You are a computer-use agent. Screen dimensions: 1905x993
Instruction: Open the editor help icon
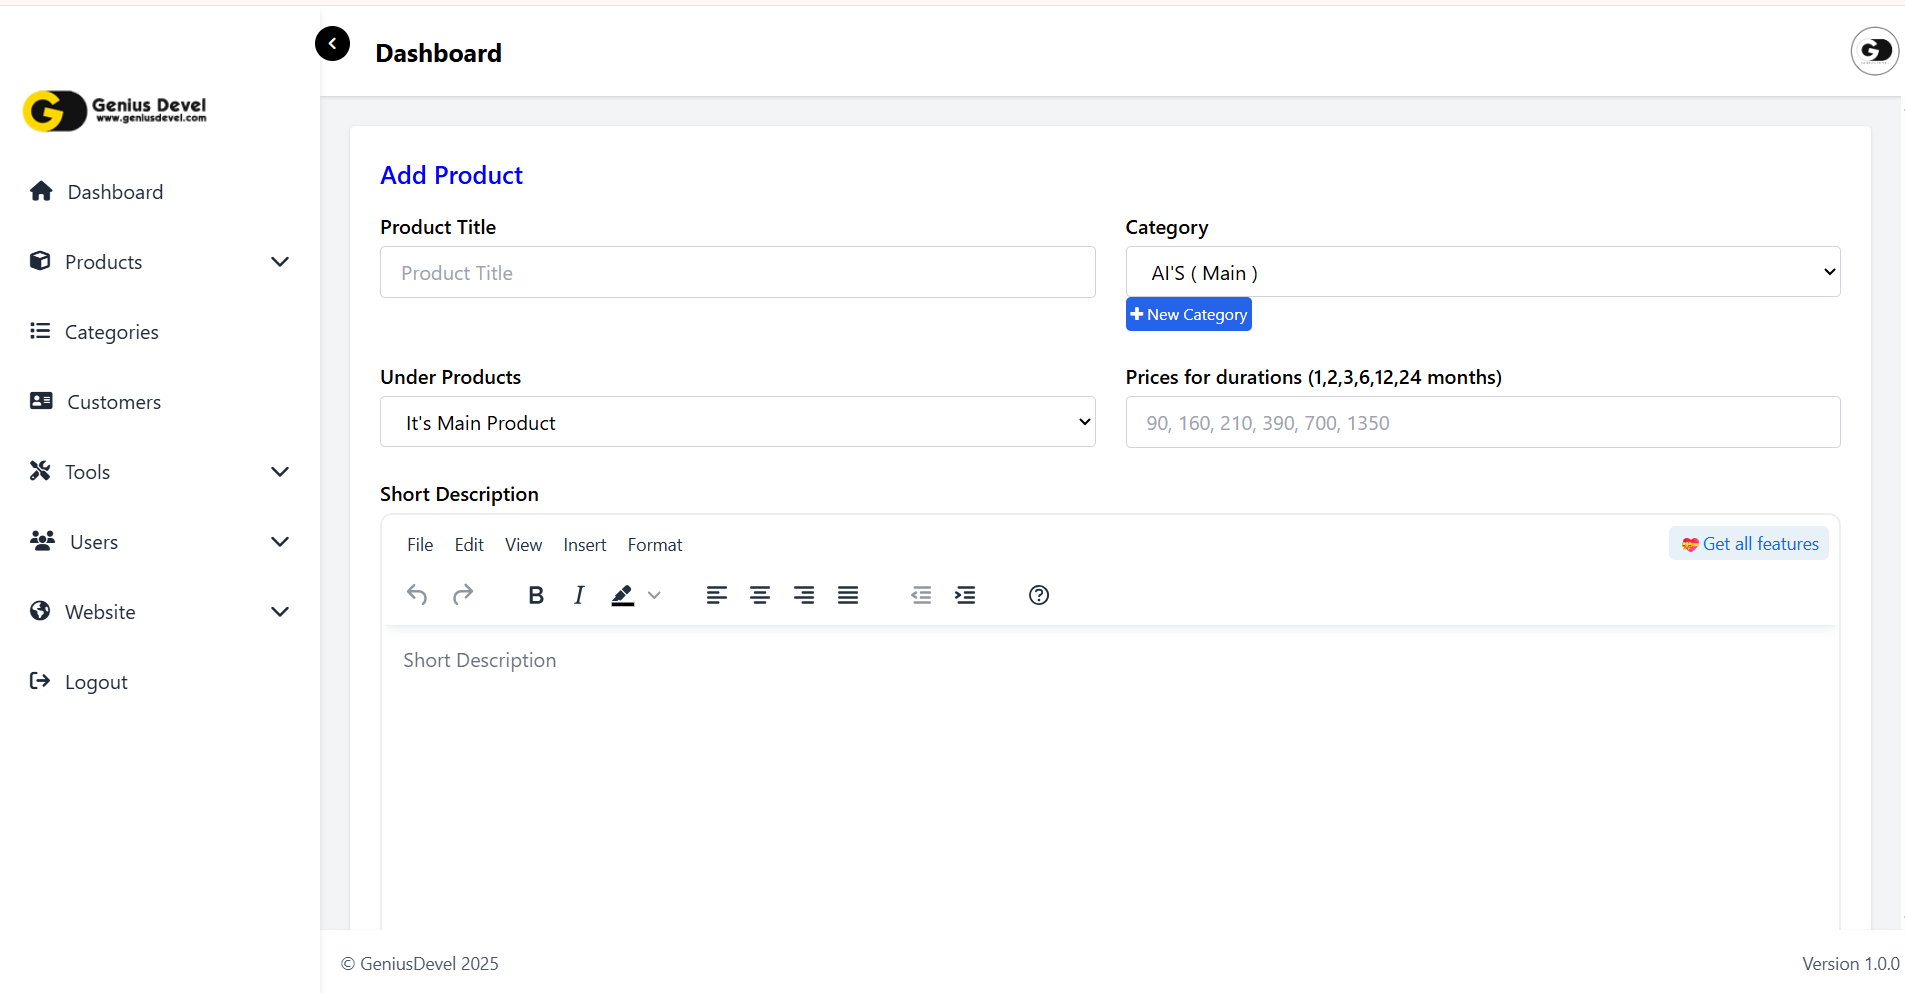pos(1039,595)
